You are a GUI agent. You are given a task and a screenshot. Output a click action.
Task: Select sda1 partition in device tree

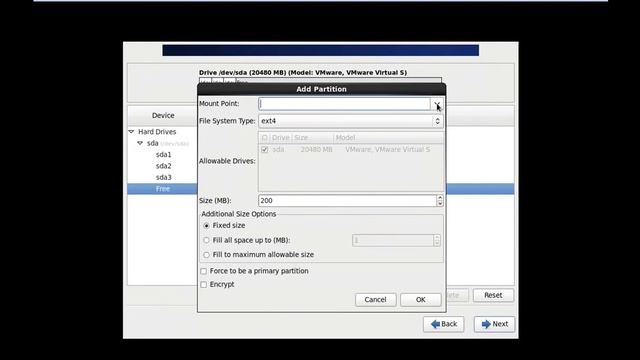pyautogui.click(x=164, y=155)
